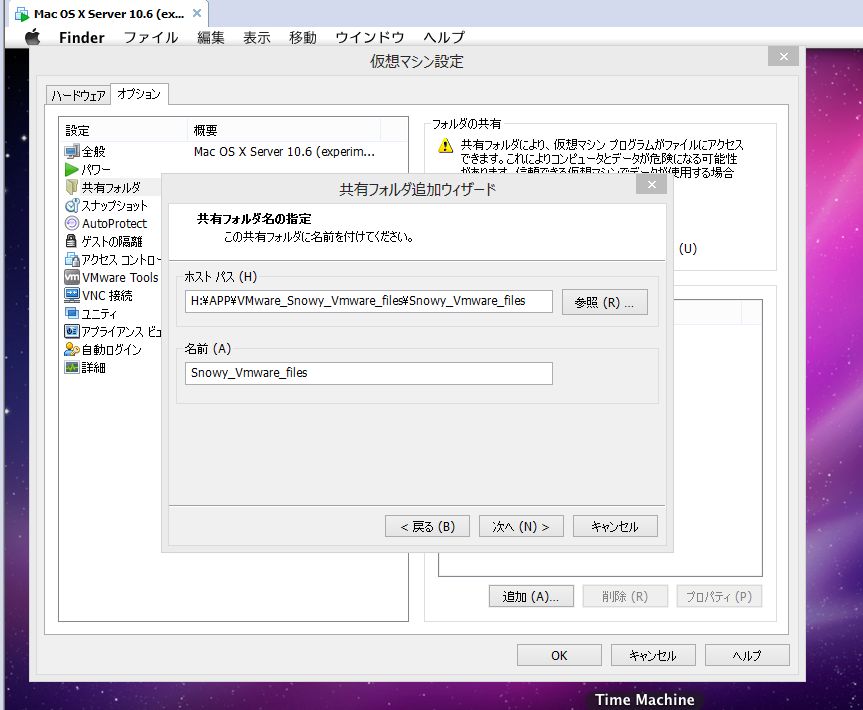
Task: Select the アプライアンス ビュー icon
Action: tap(72, 331)
